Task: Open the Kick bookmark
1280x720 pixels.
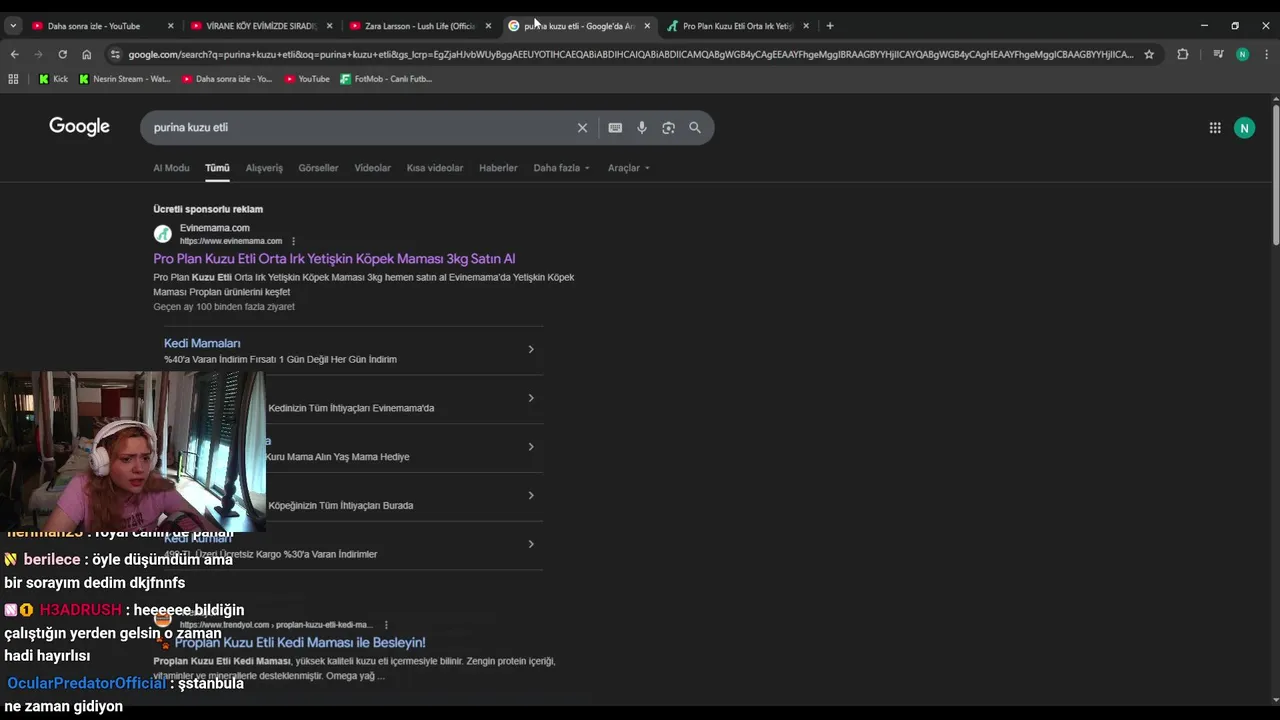Action: 54,79
